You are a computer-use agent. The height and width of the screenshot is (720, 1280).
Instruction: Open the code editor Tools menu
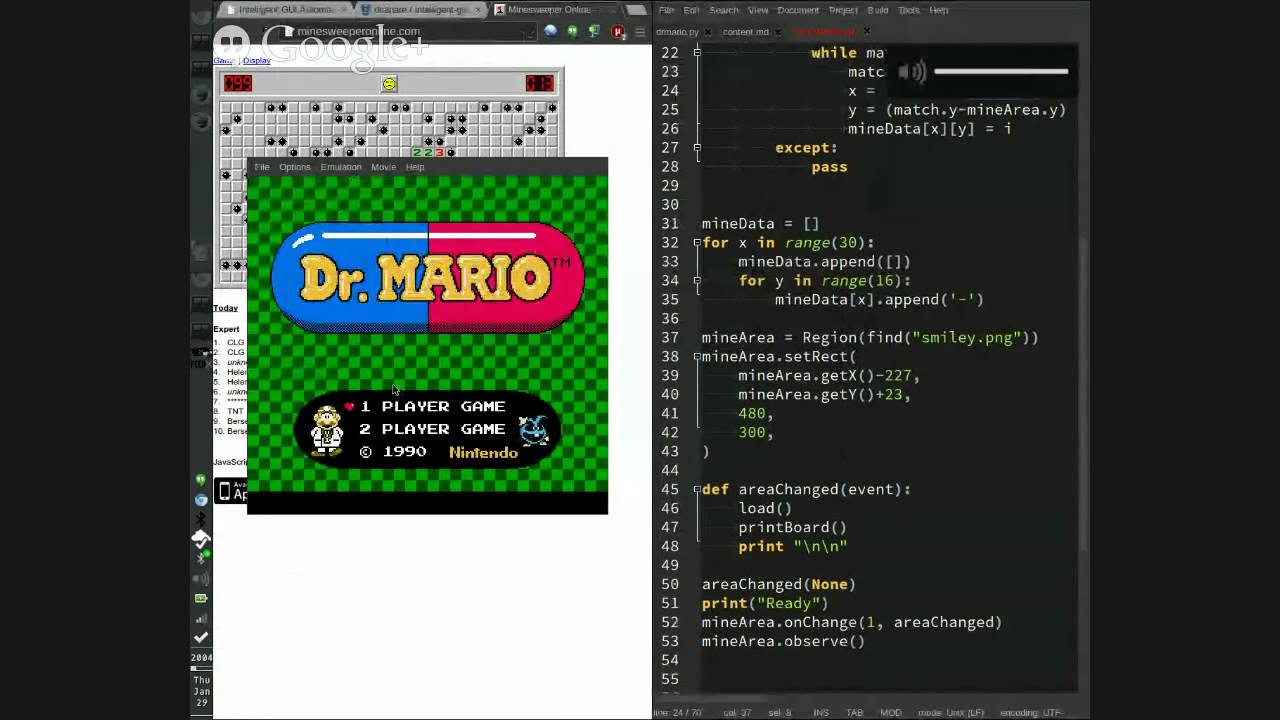click(909, 10)
